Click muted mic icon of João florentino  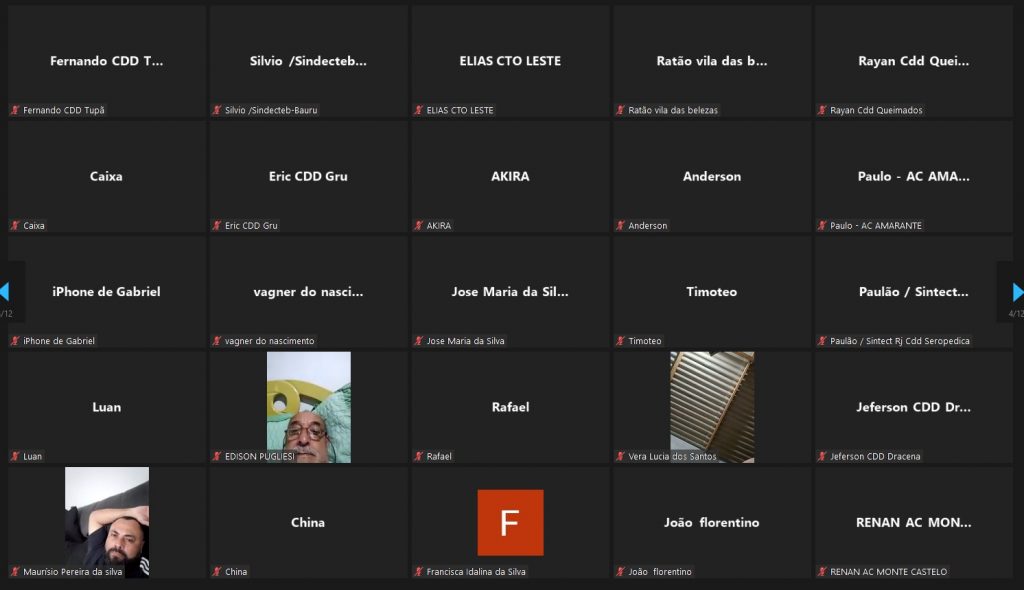tap(620, 572)
